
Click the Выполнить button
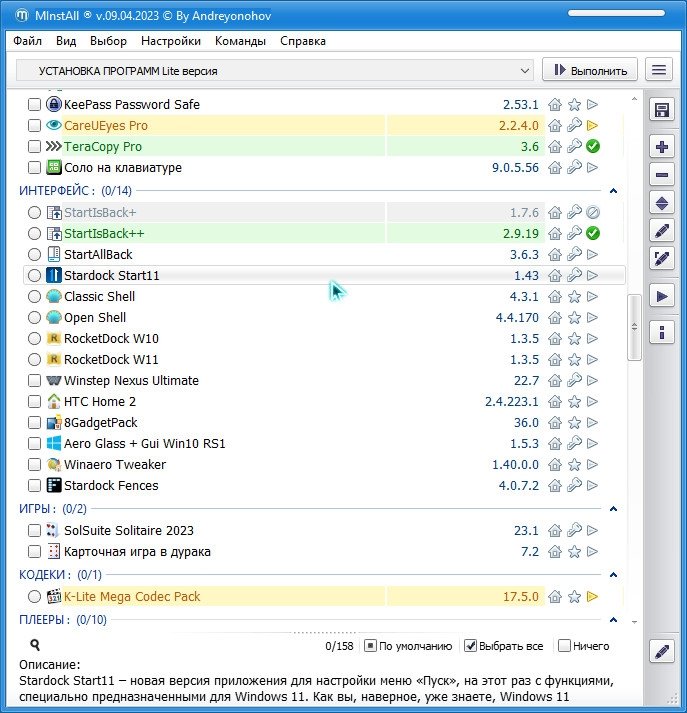590,70
